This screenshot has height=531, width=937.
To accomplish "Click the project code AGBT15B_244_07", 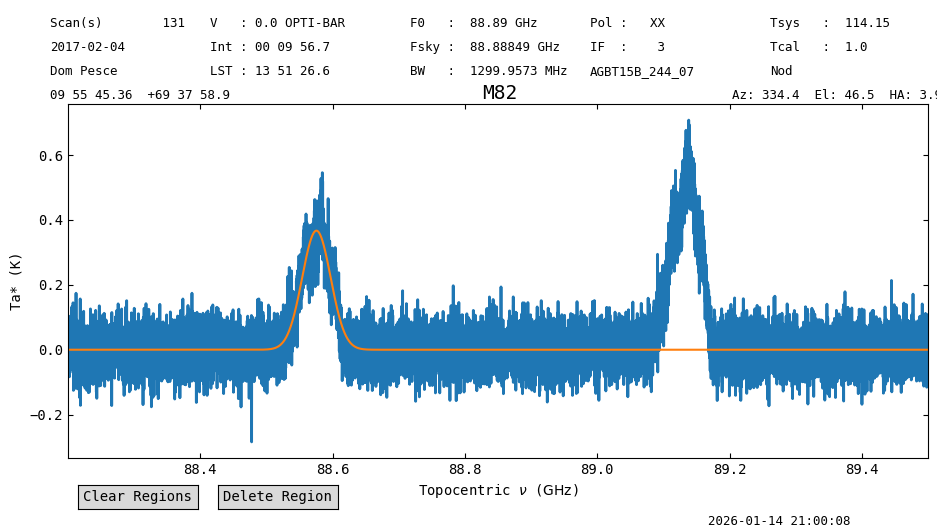I will click(x=642, y=72).
